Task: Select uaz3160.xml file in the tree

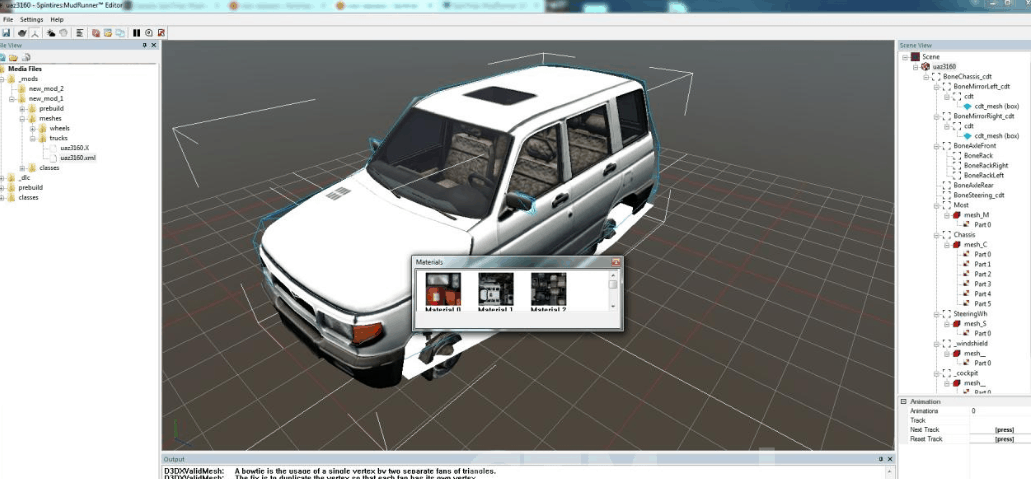Action: (x=77, y=157)
